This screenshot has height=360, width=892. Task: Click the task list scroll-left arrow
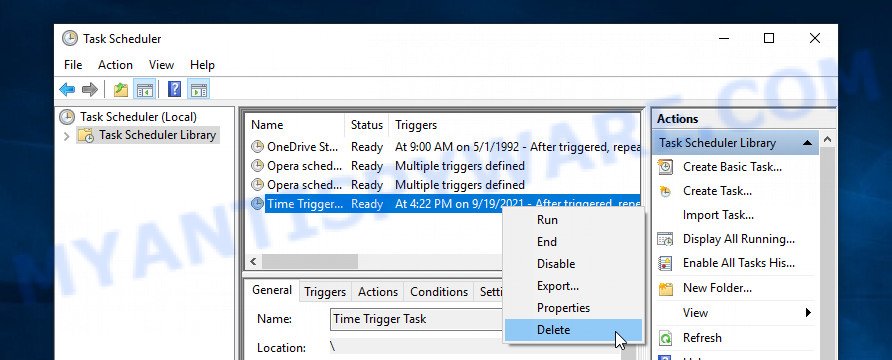tap(254, 262)
